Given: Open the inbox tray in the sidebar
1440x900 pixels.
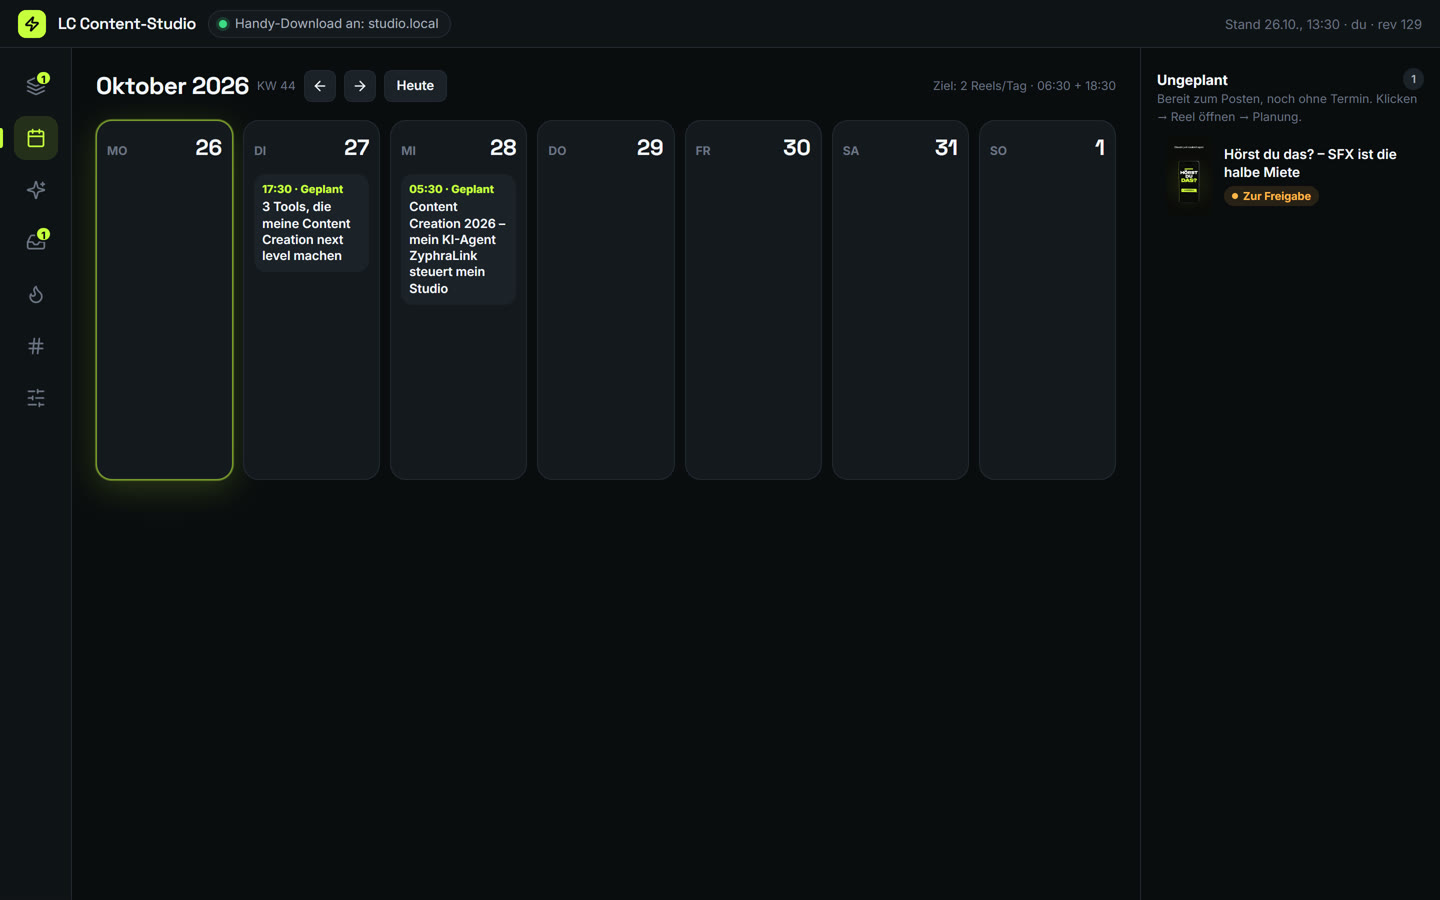Looking at the screenshot, I should tap(36, 242).
